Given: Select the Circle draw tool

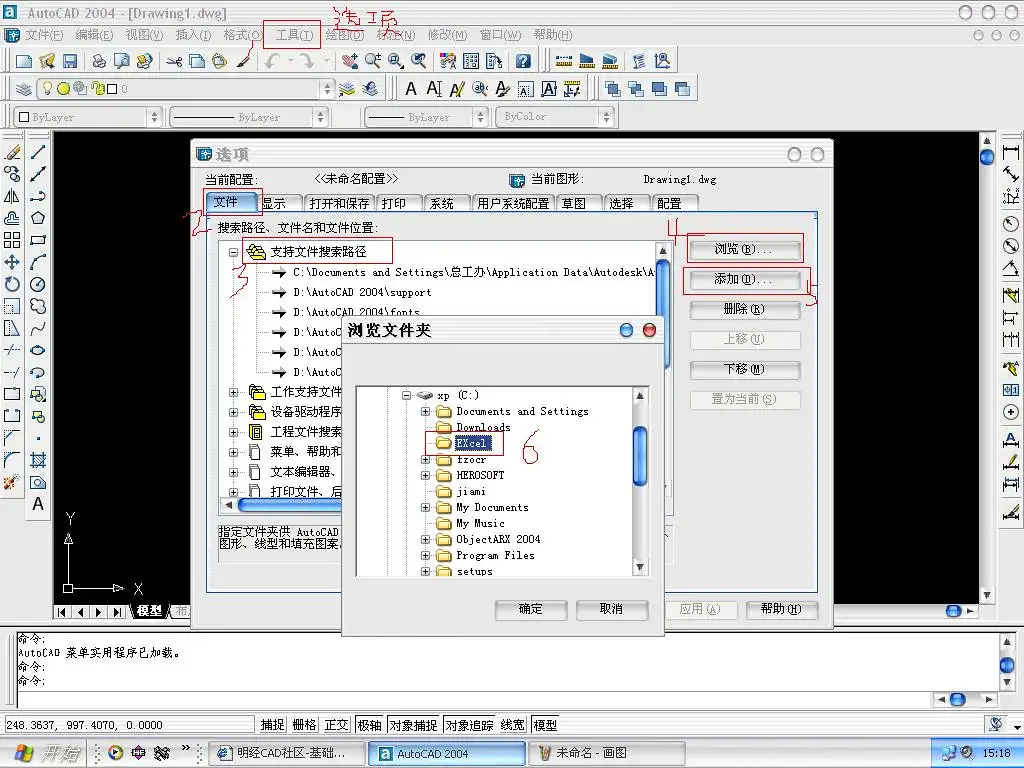Looking at the screenshot, I should (x=38, y=284).
